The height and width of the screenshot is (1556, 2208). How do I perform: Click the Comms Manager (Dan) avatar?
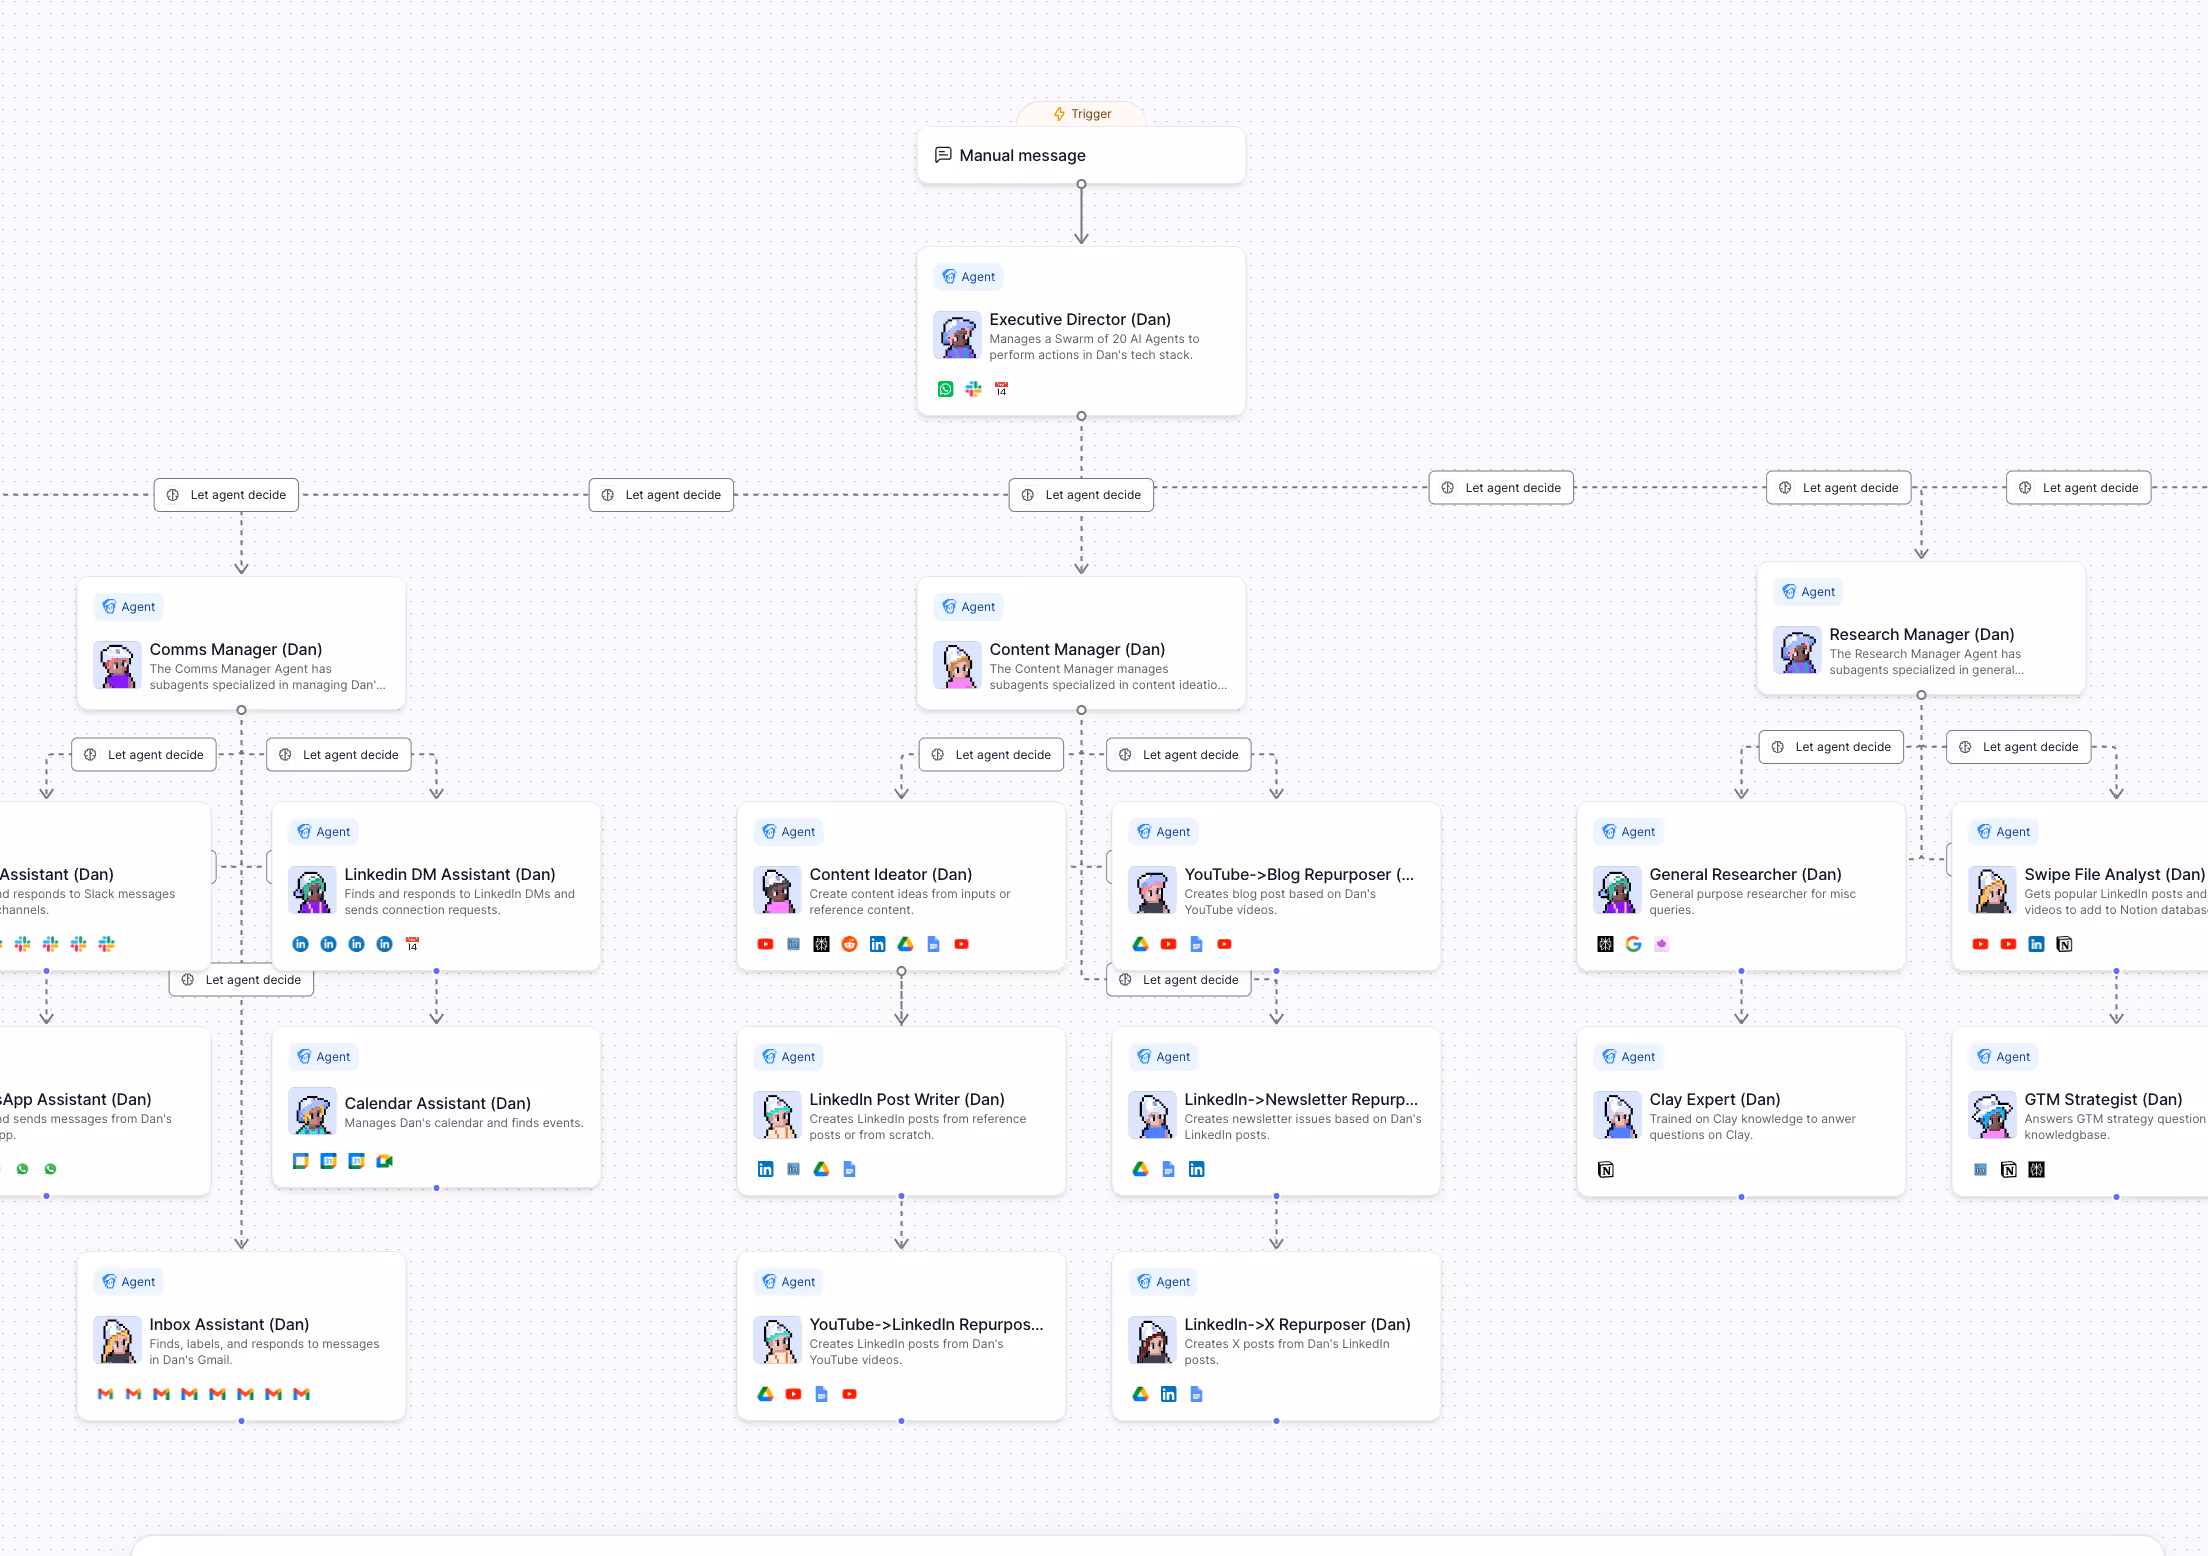point(117,665)
